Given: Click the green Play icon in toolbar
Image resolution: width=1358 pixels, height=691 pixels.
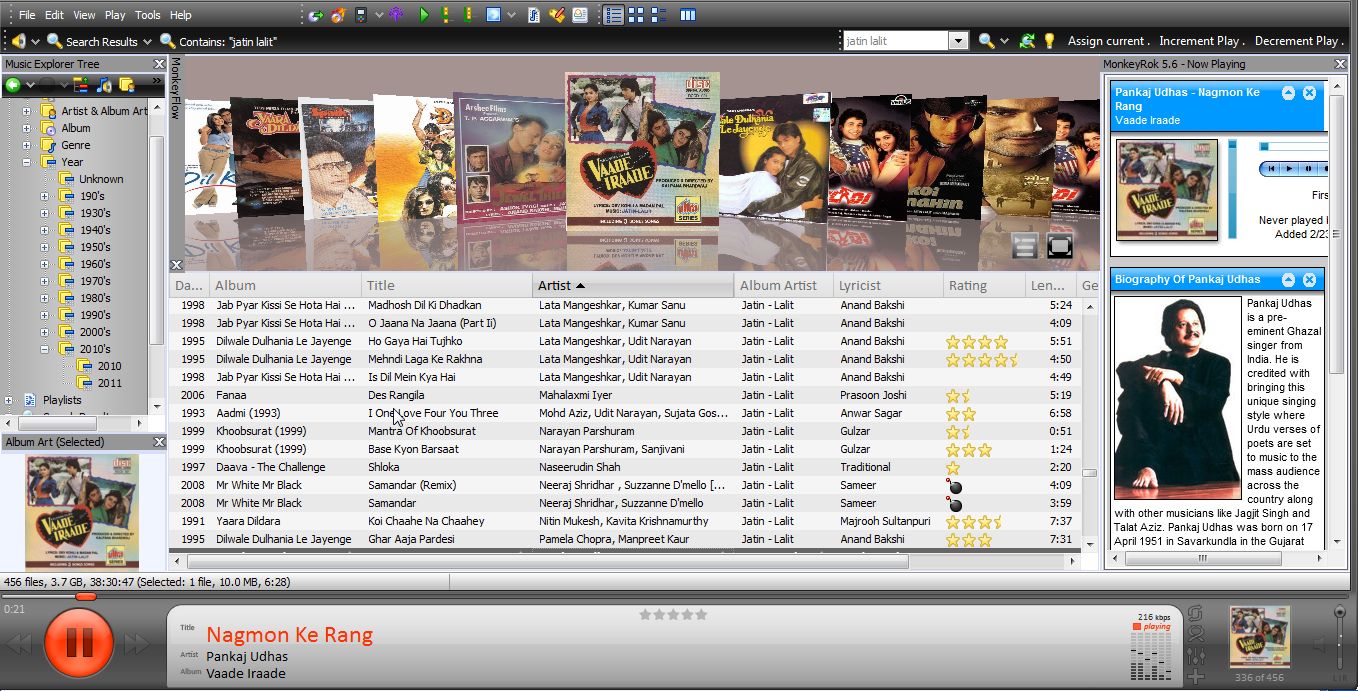Looking at the screenshot, I should point(424,15).
